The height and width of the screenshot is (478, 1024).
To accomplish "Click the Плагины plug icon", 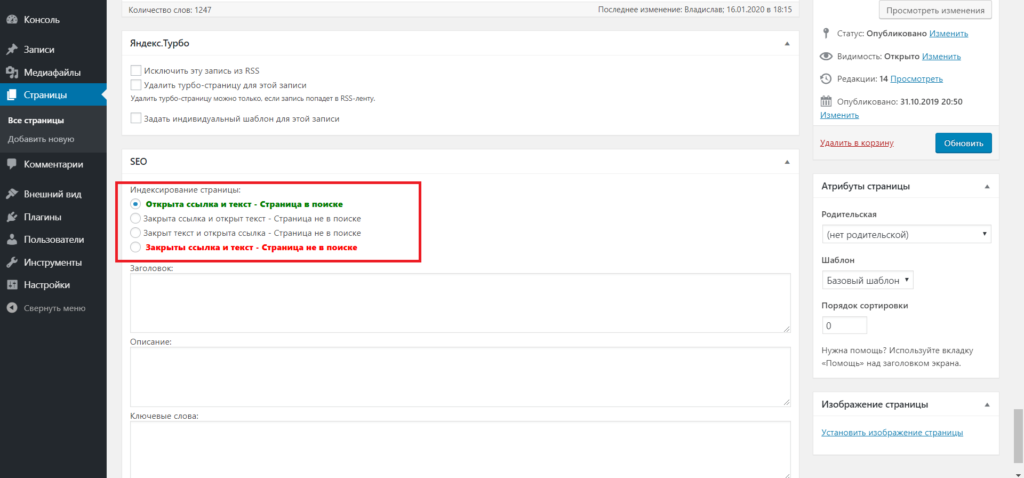I will (11, 217).
